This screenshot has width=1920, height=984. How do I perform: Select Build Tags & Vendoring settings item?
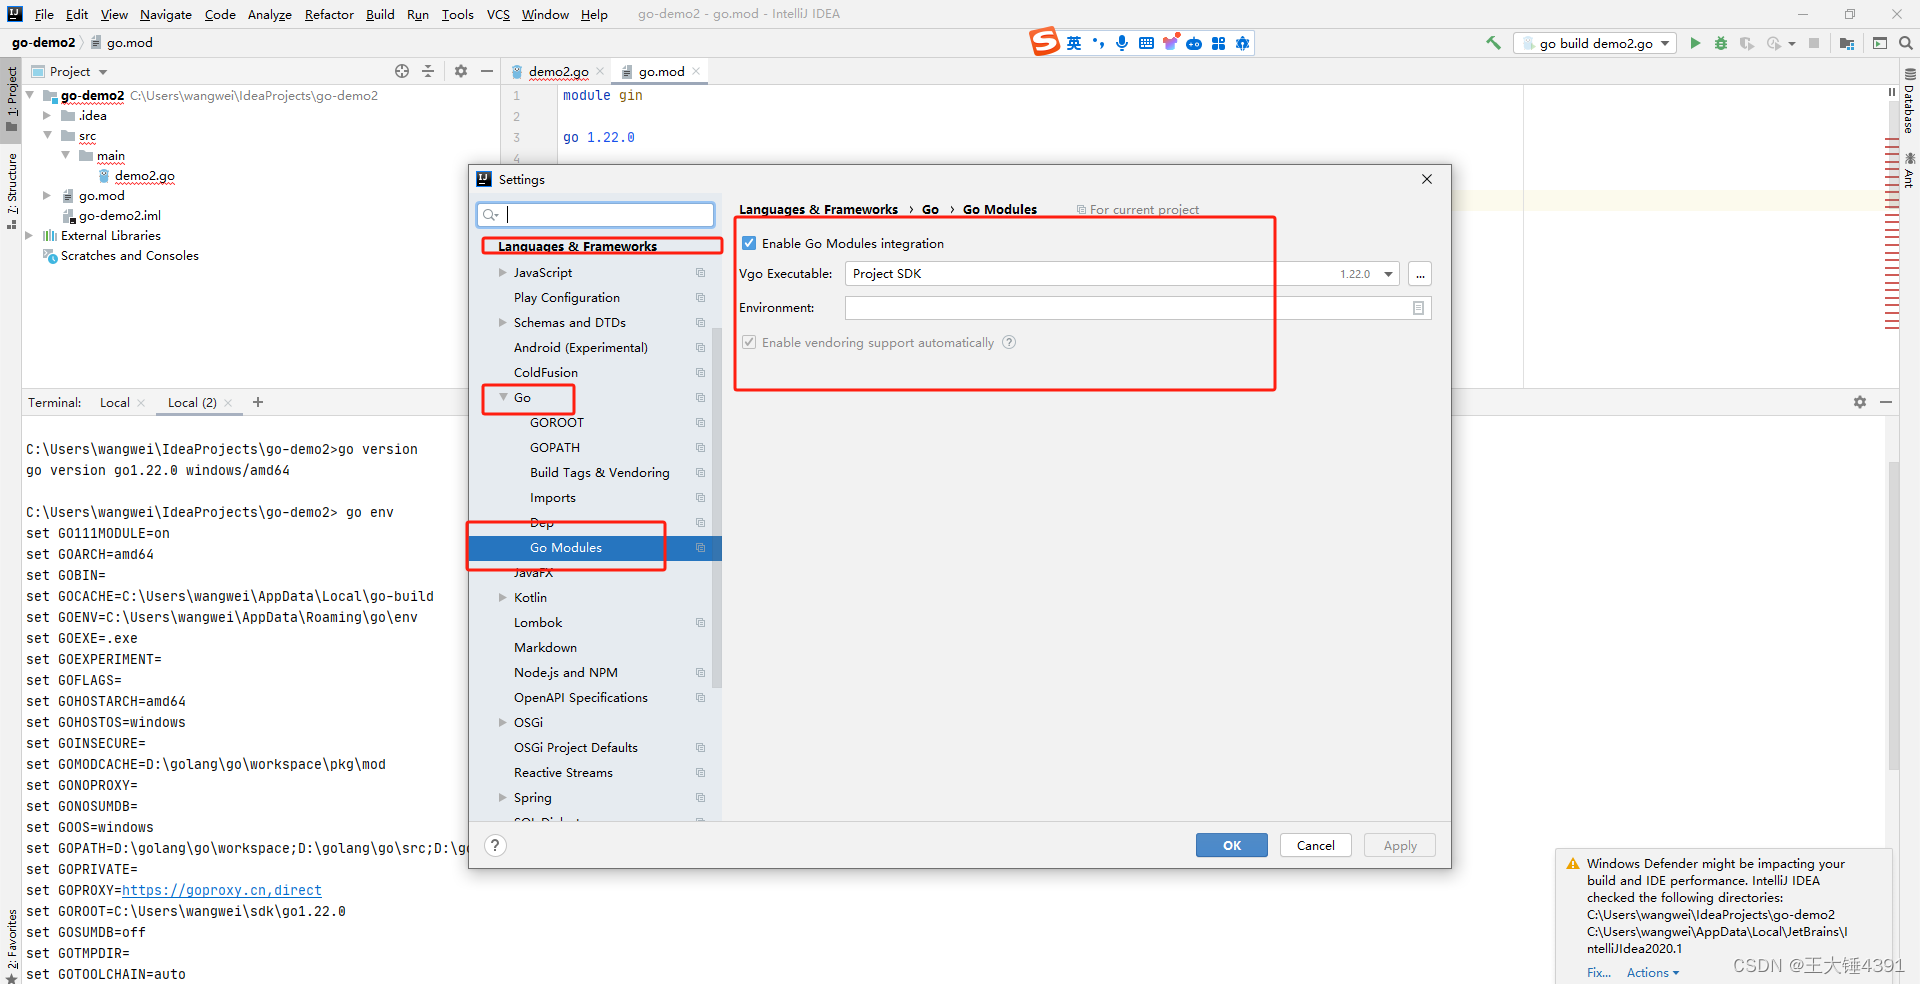(600, 472)
